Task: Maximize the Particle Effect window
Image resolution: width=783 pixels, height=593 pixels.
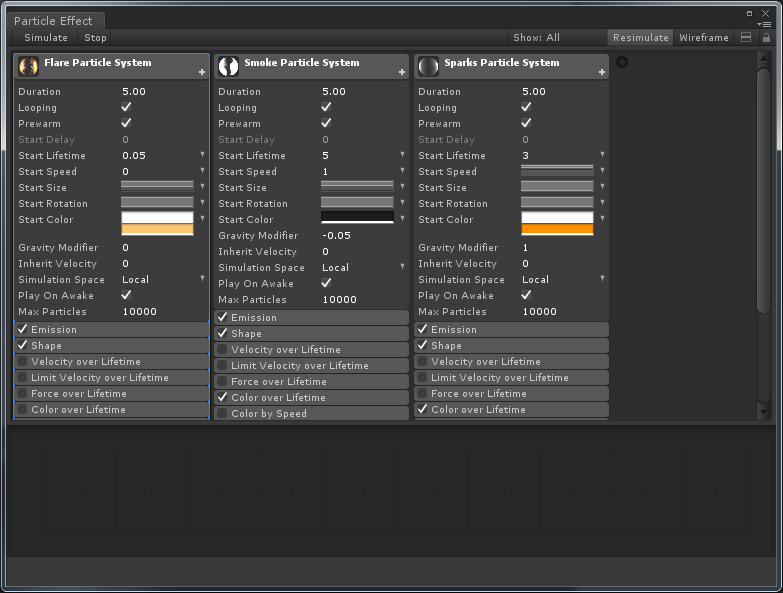Action: point(749,13)
